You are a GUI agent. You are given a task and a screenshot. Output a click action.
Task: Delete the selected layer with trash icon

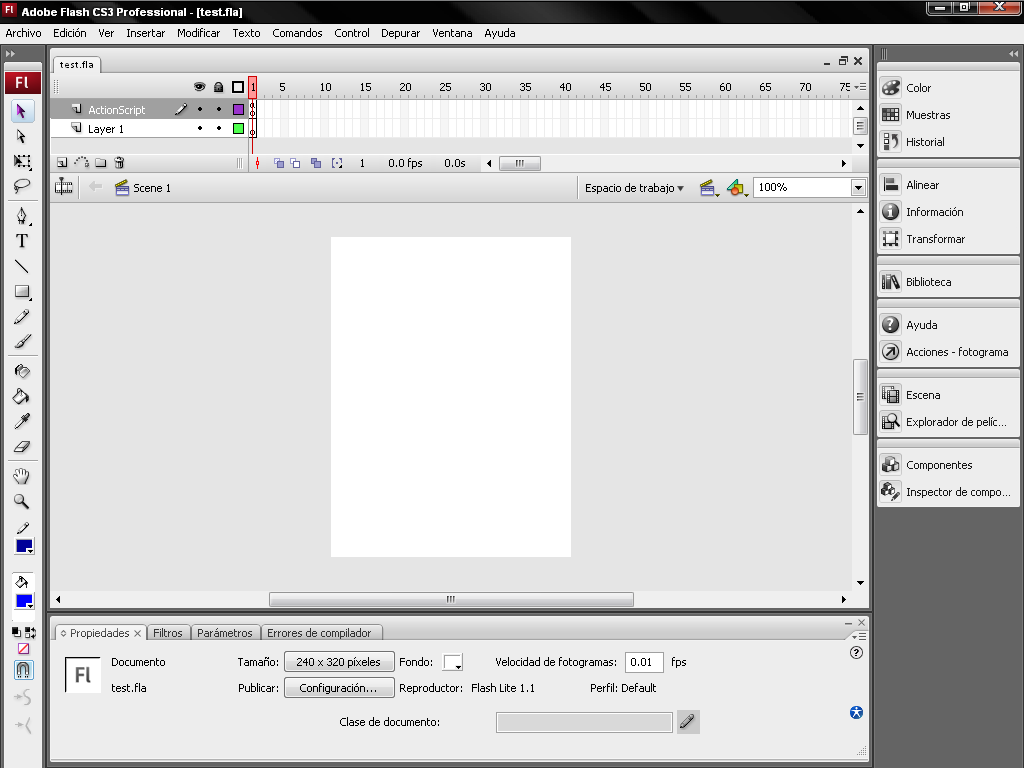click(x=119, y=163)
